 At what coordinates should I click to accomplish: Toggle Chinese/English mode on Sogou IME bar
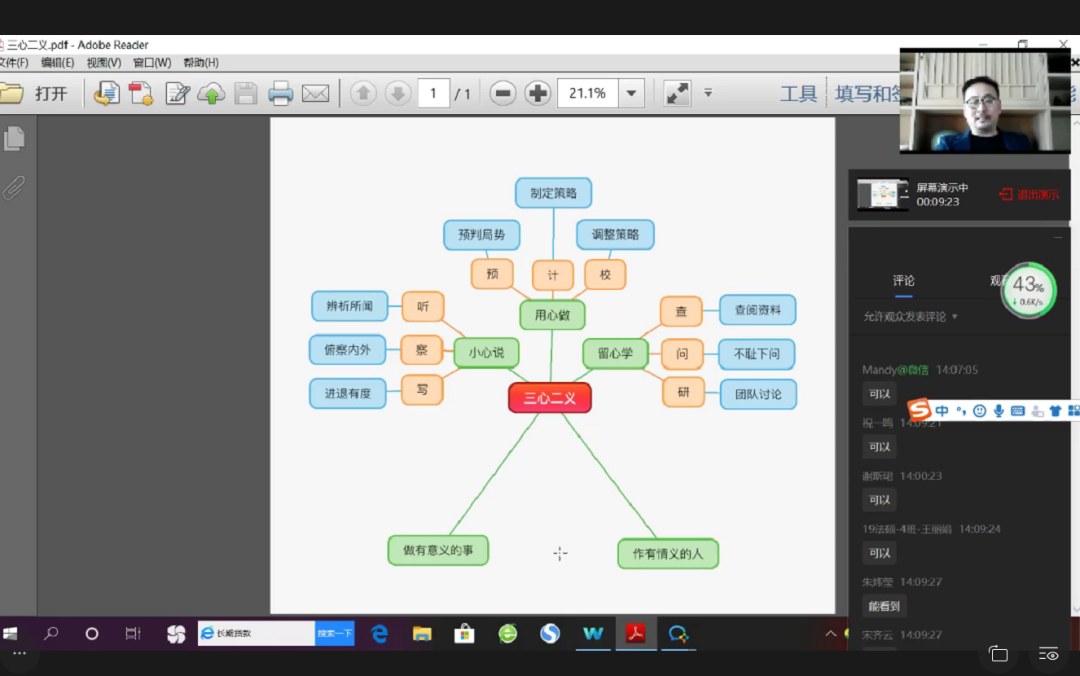[942, 411]
